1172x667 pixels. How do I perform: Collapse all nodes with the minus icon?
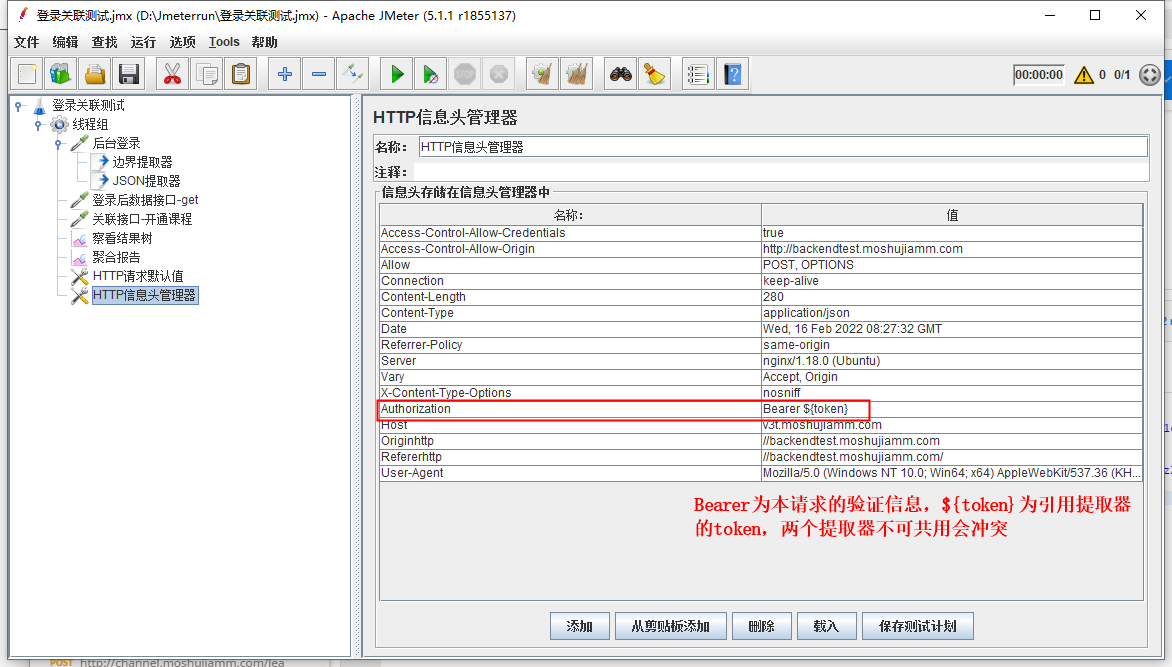pyautogui.click(x=318, y=74)
